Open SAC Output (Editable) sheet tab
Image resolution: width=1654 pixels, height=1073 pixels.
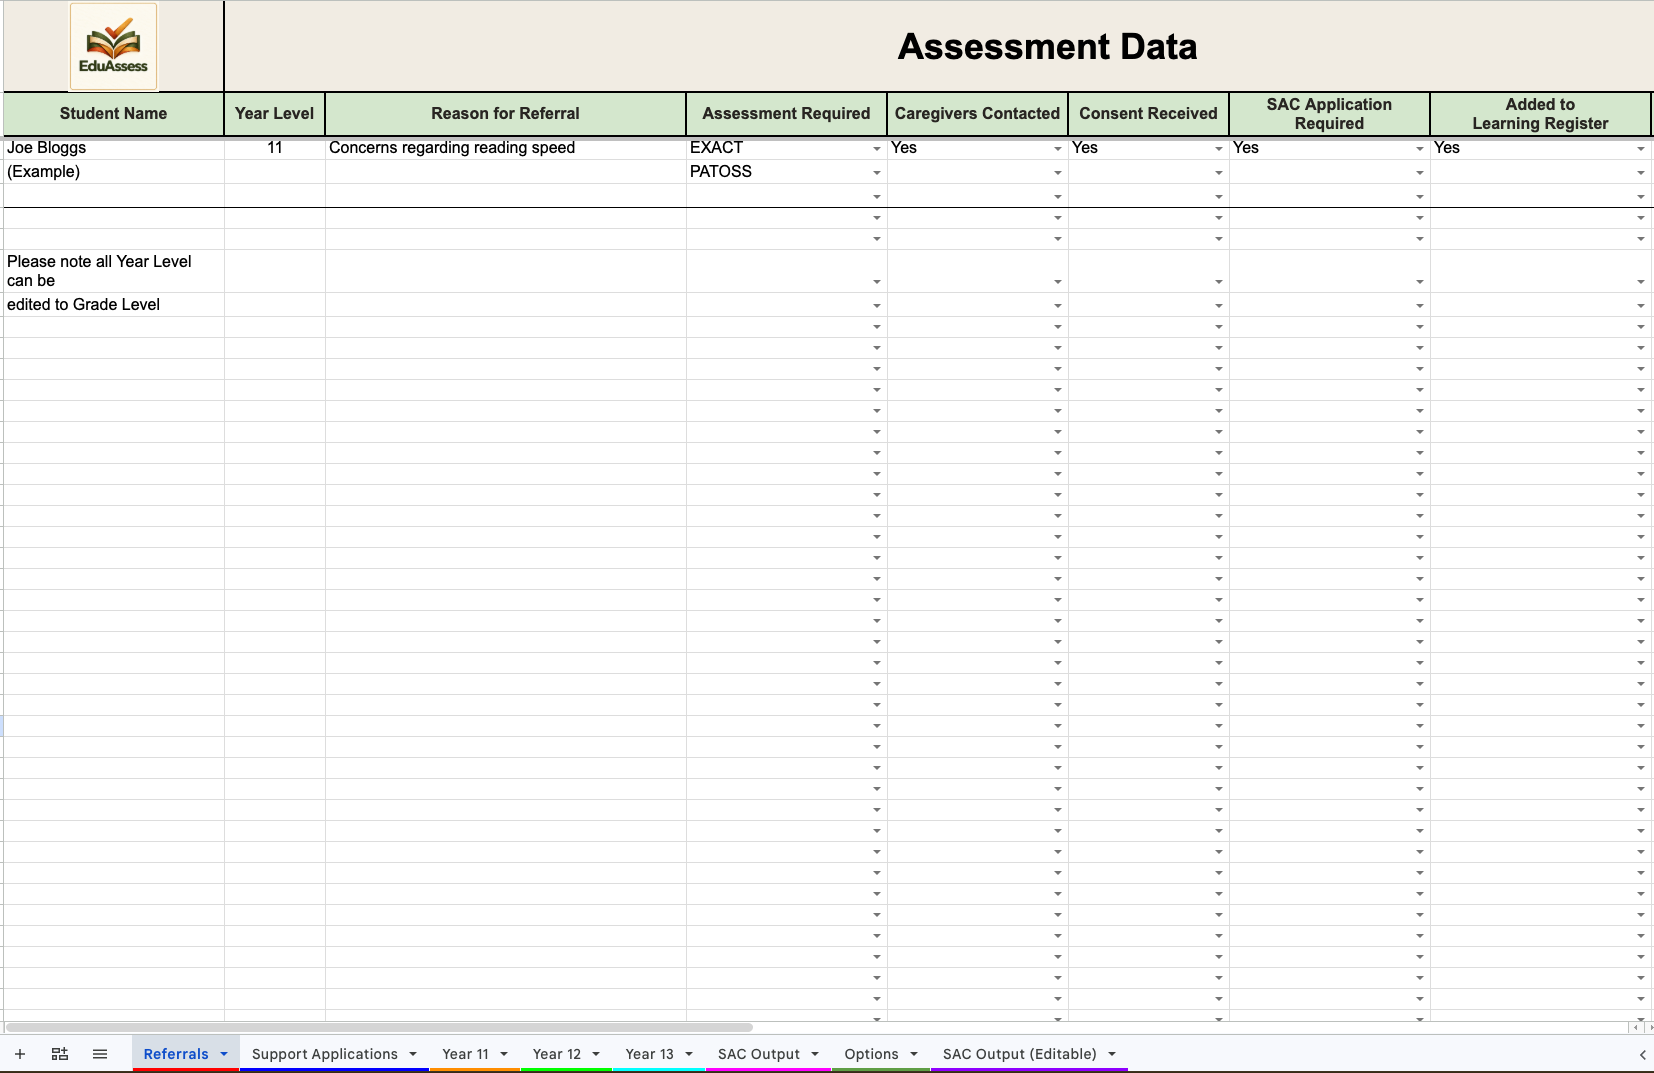(1019, 1054)
